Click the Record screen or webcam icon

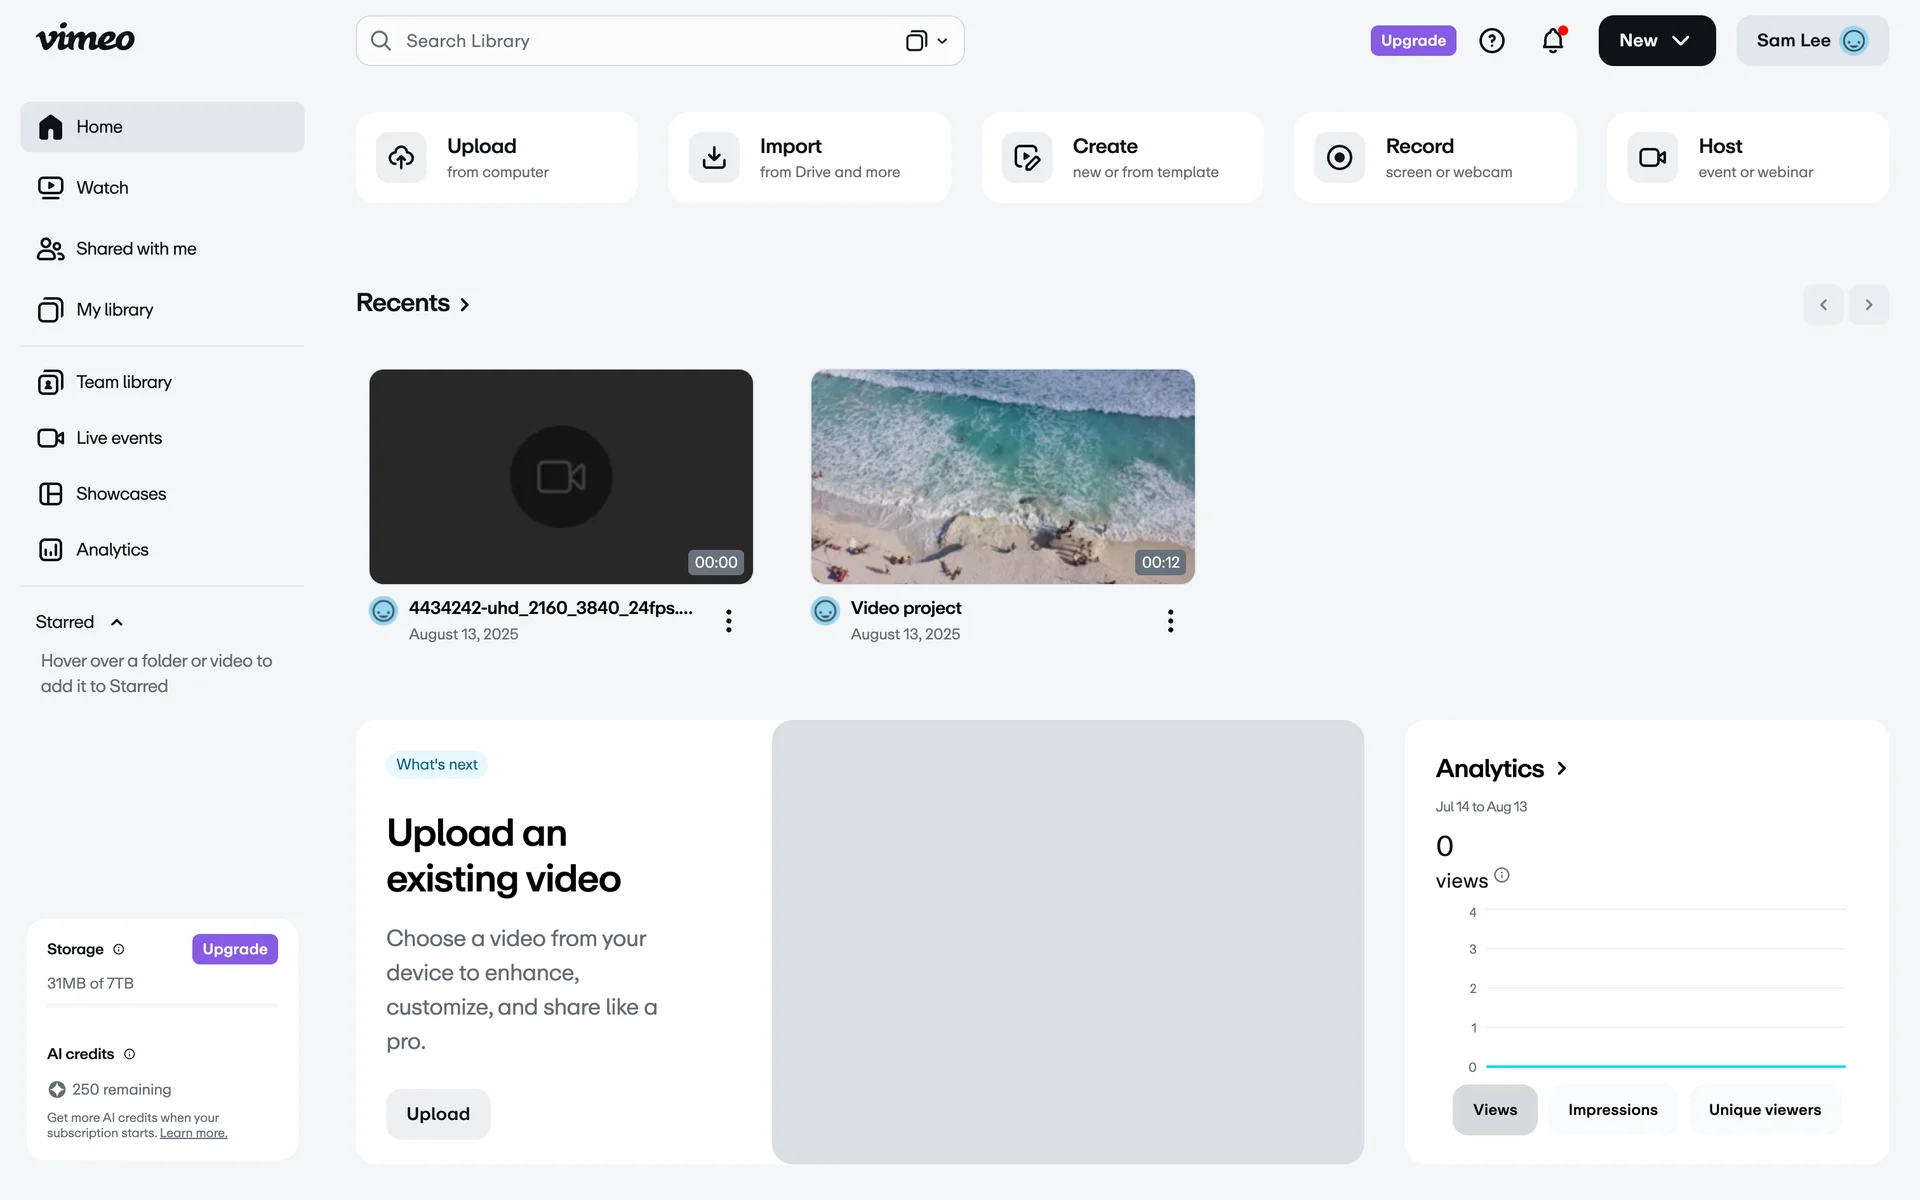coord(1339,158)
